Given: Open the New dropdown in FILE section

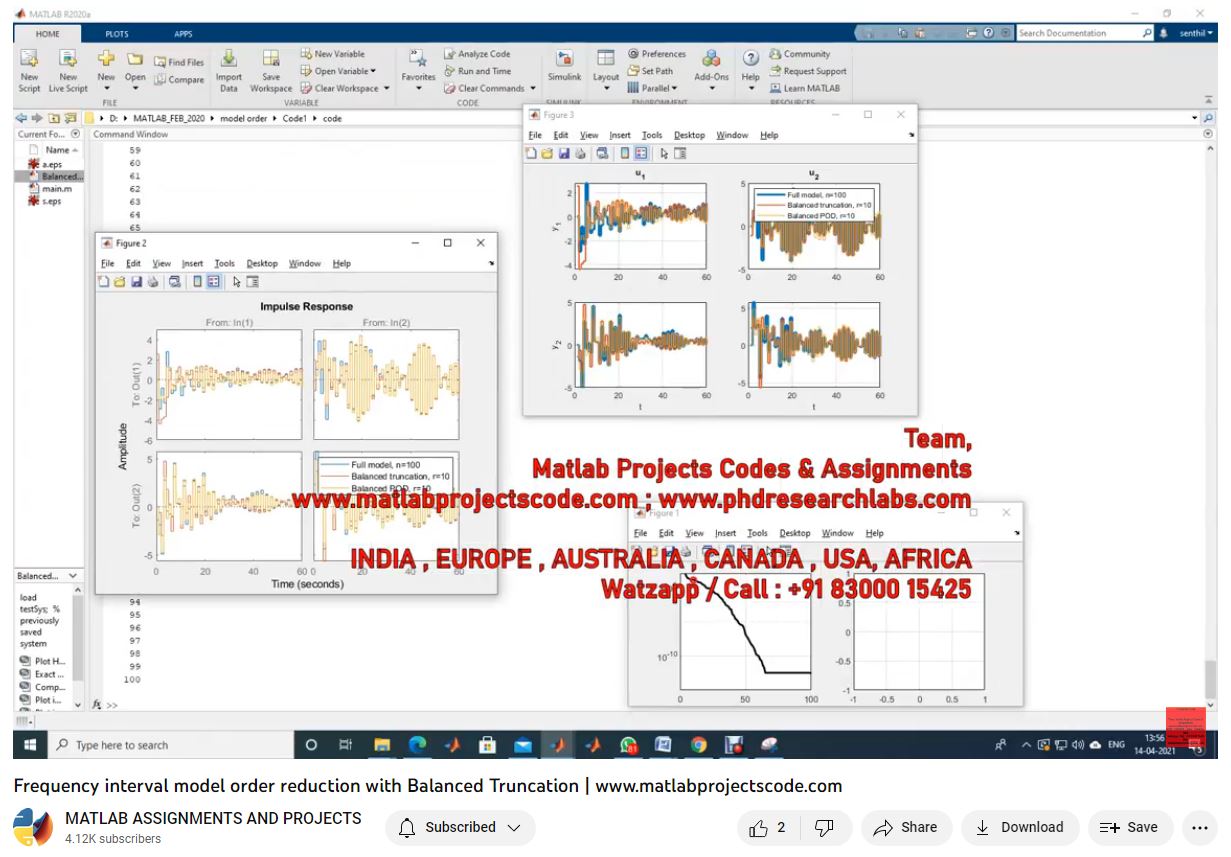Looking at the screenshot, I should coord(106,89).
